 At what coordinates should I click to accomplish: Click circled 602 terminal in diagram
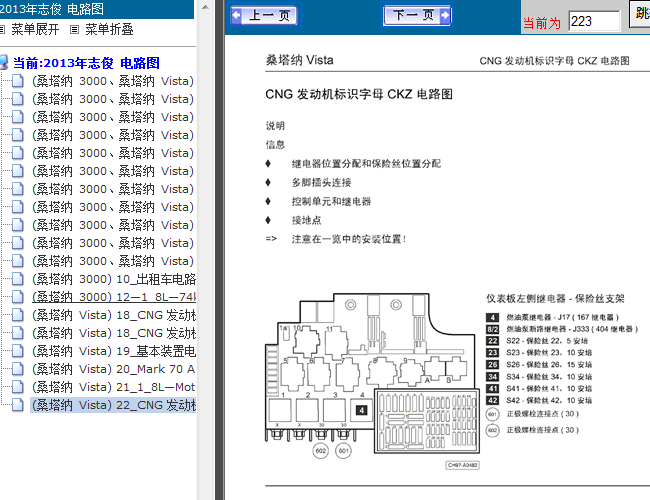(320, 451)
